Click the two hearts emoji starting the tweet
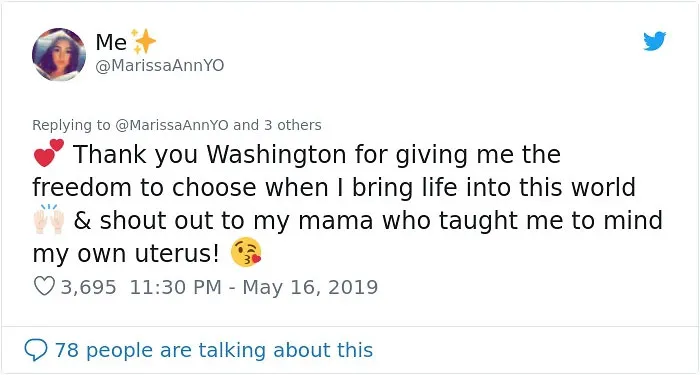 49,153
